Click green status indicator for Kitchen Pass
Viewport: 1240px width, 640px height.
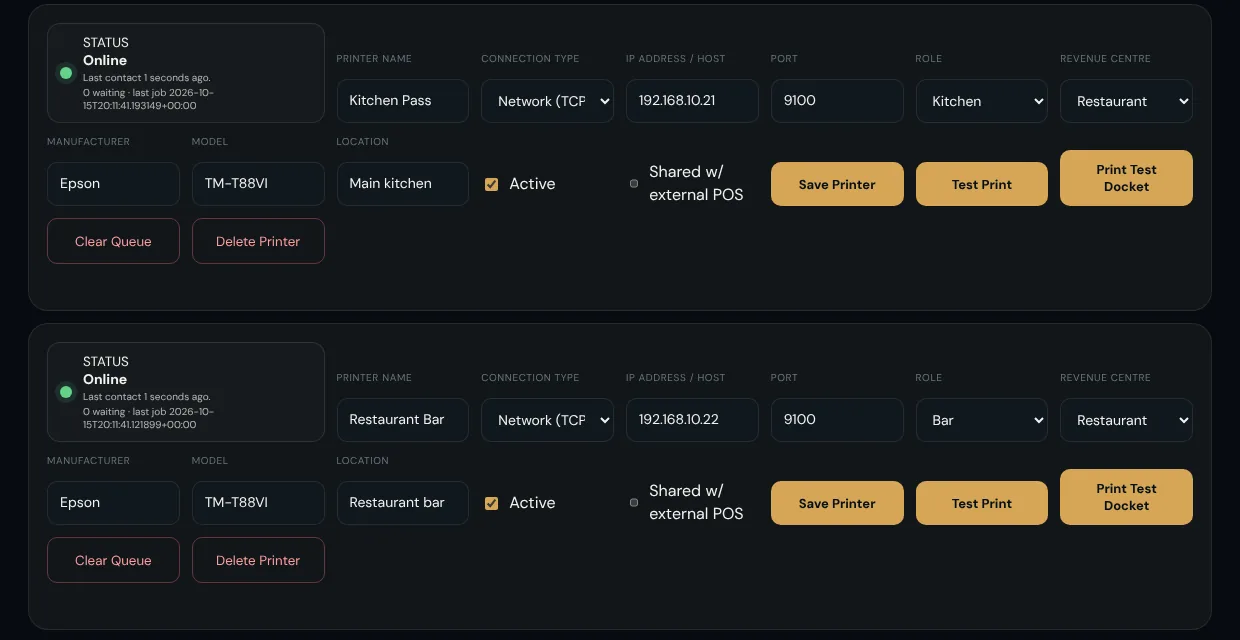(66, 73)
